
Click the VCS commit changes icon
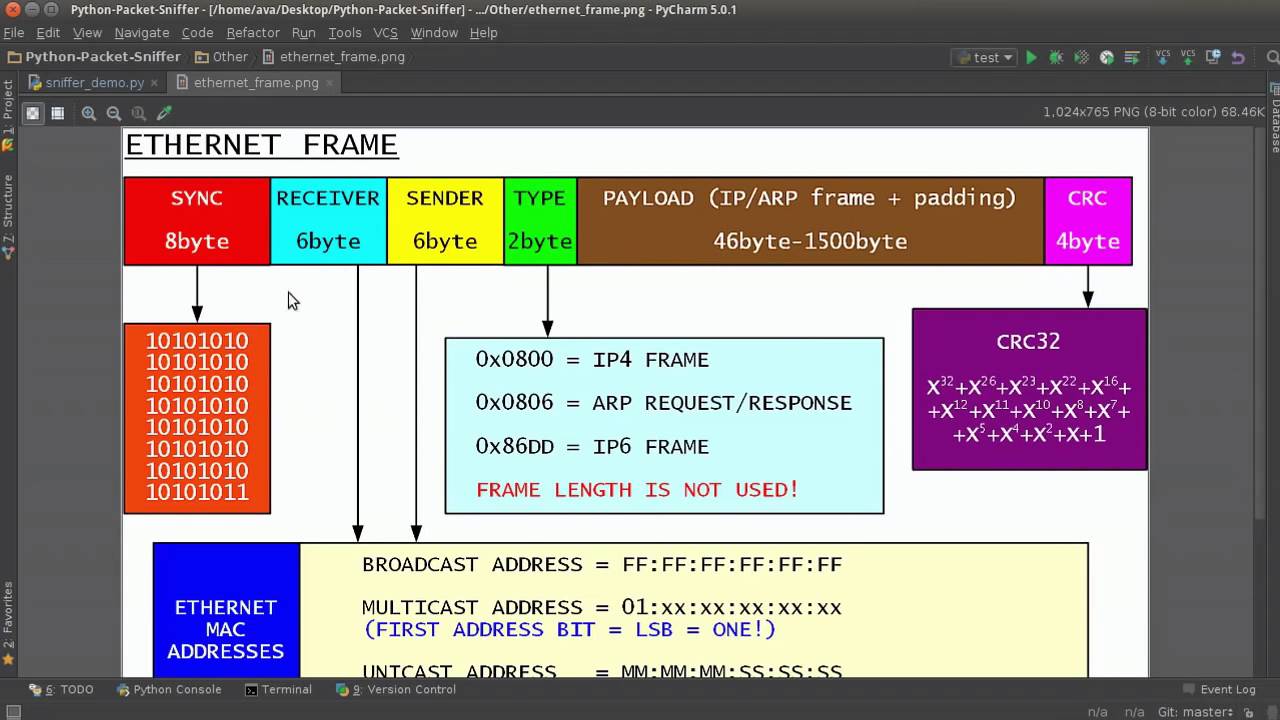click(x=1188, y=57)
